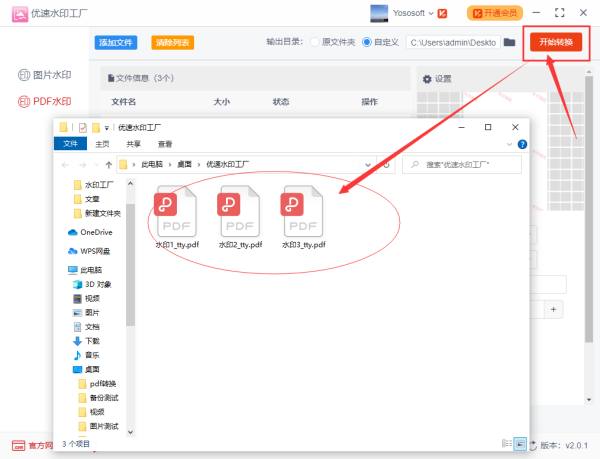600x459 pixels.
Task: Open the 文章 folder in the navigation pane
Action: (x=87, y=199)
